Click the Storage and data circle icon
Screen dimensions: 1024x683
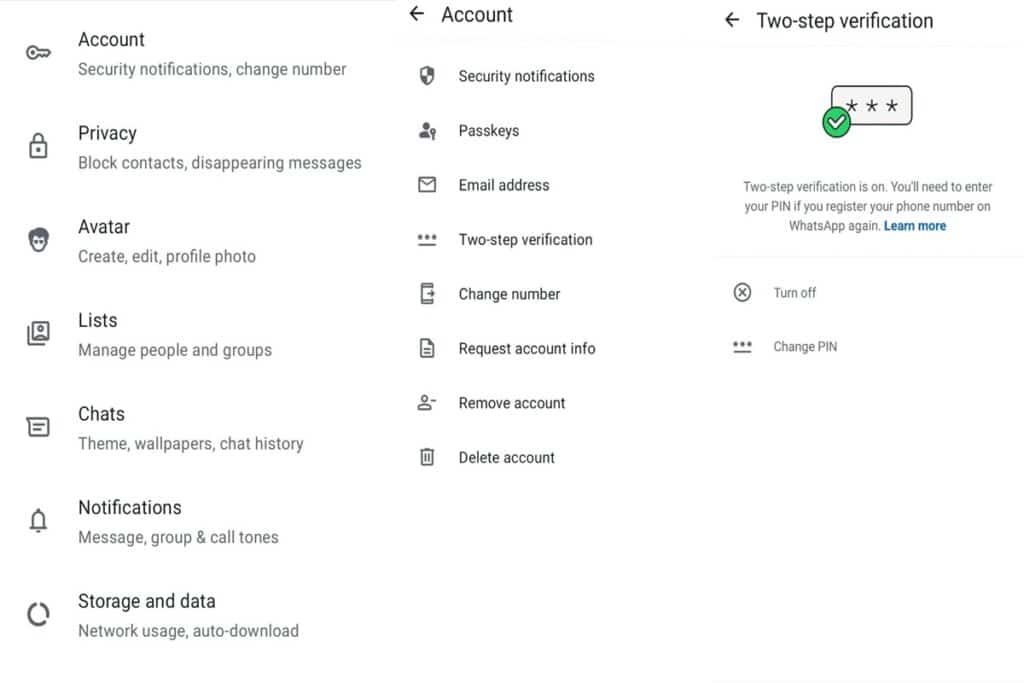(x=38, y=614)
